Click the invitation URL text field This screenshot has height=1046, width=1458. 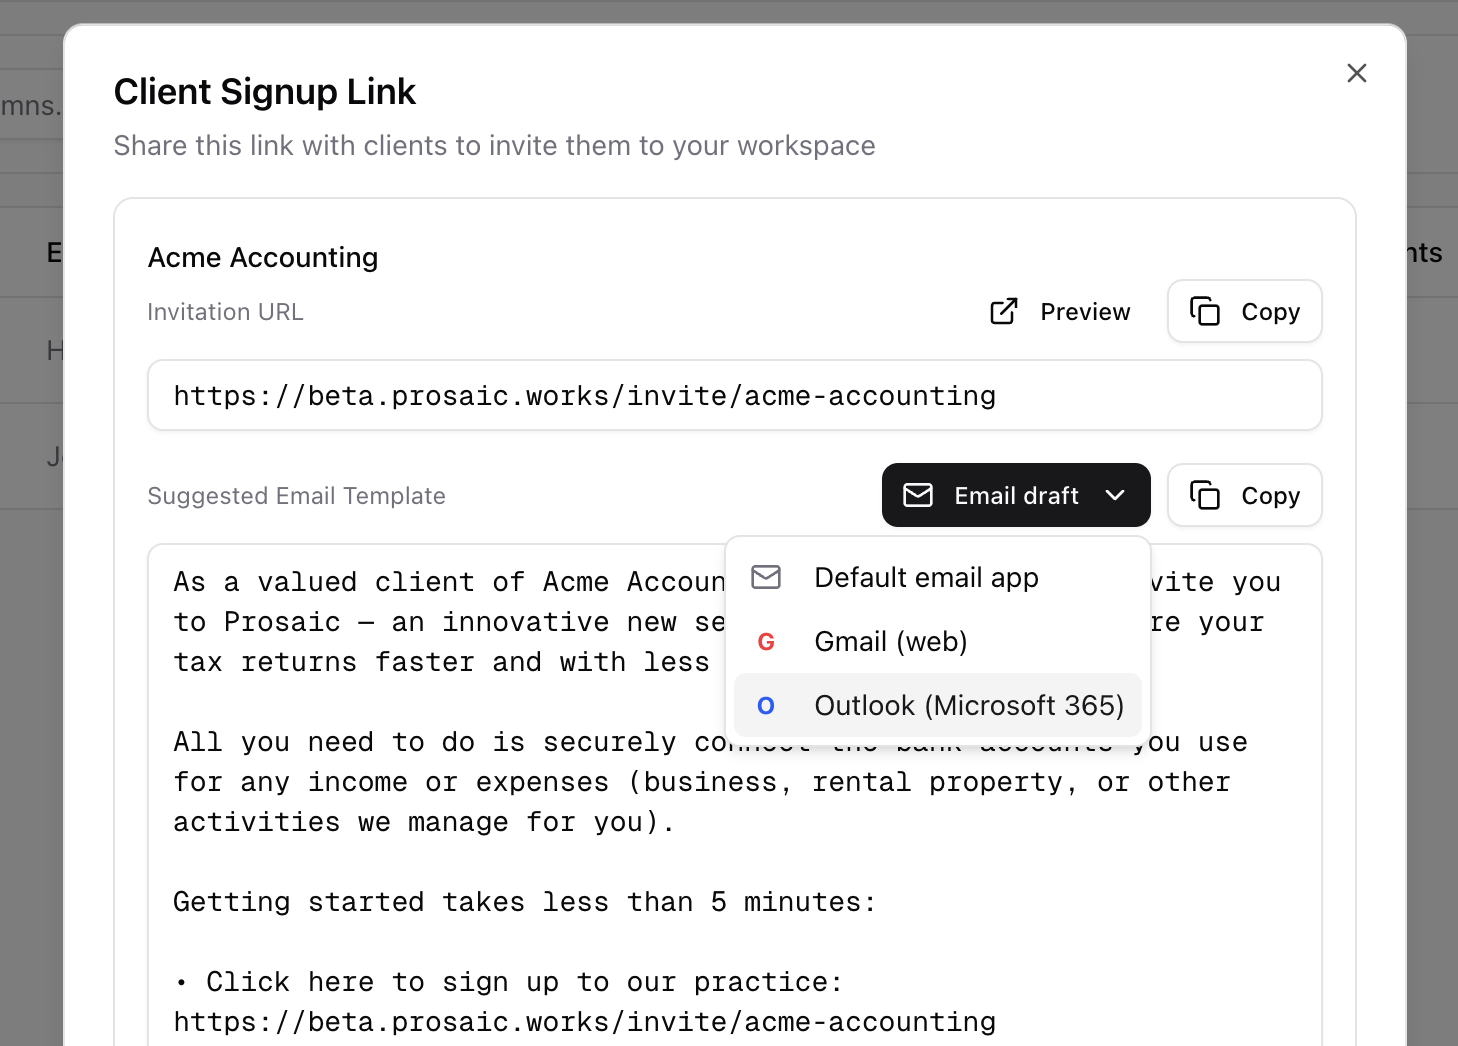735,396
